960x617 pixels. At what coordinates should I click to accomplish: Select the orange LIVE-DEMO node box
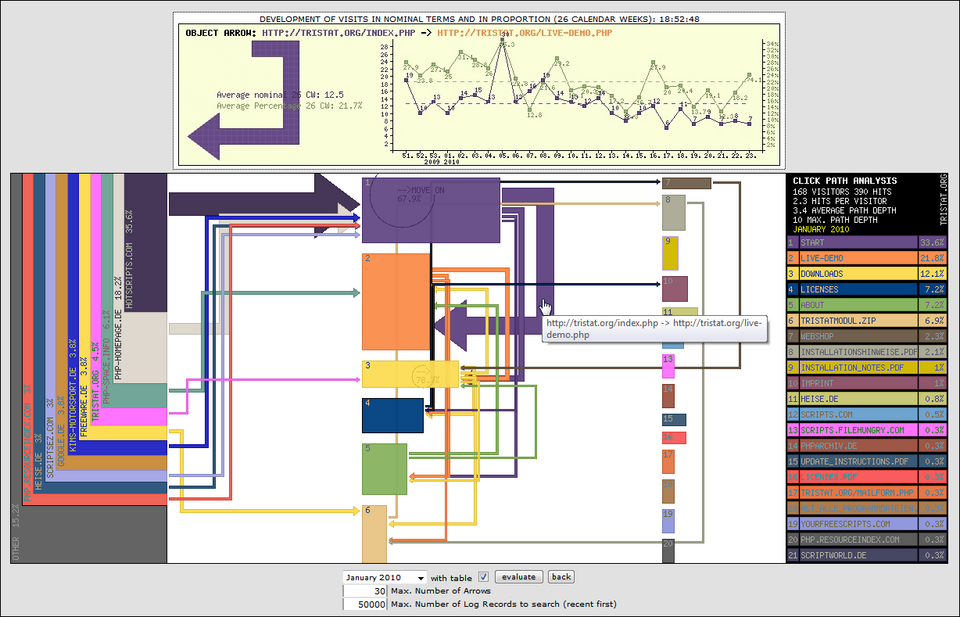tap(395, 301)
